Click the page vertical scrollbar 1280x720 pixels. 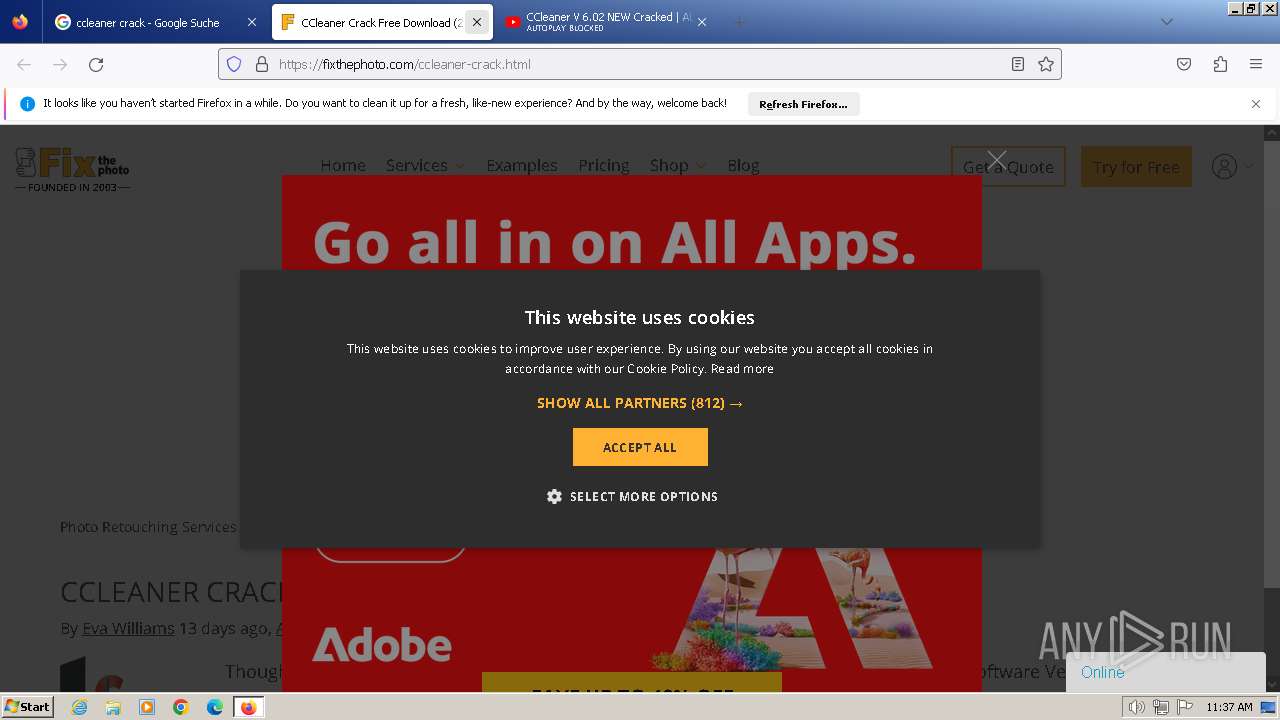click(1272, 408)
